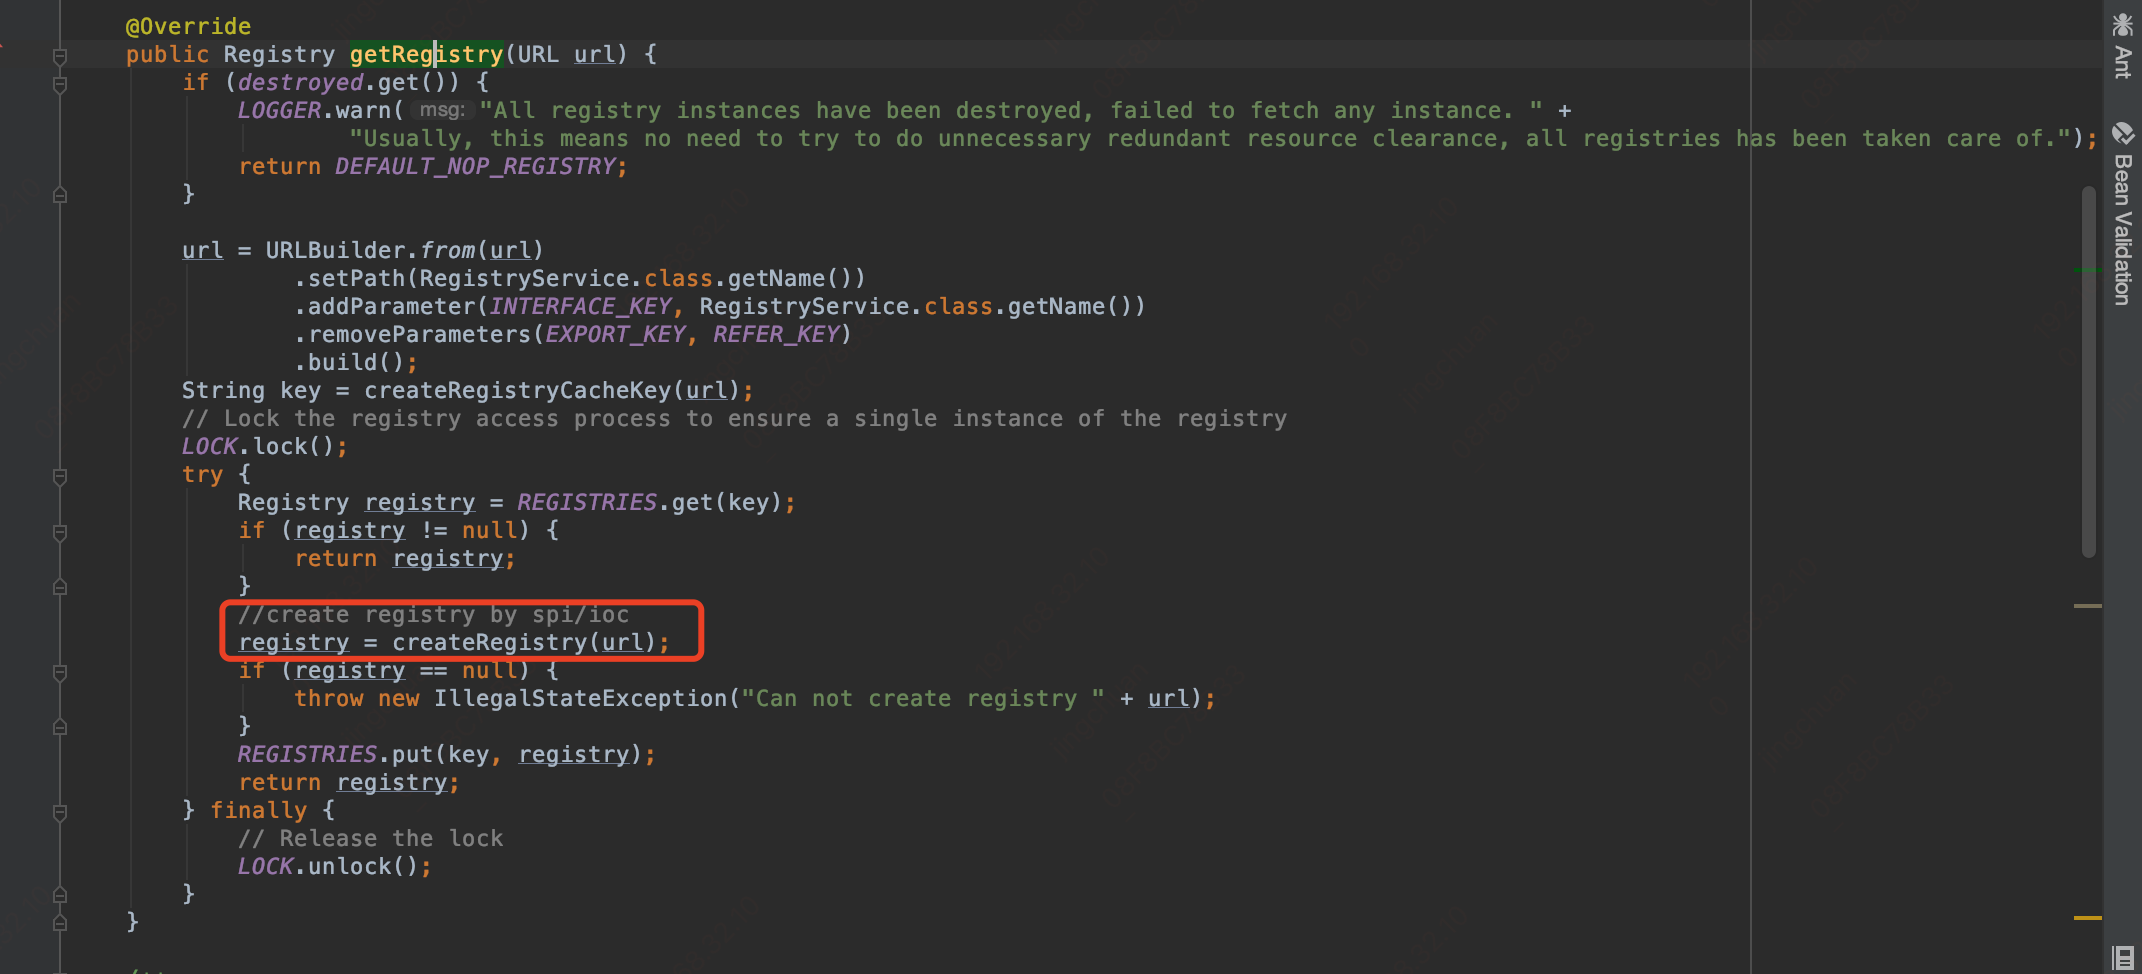
Task: Click the 'createRegistry' method call
Action: click(489, 642)
